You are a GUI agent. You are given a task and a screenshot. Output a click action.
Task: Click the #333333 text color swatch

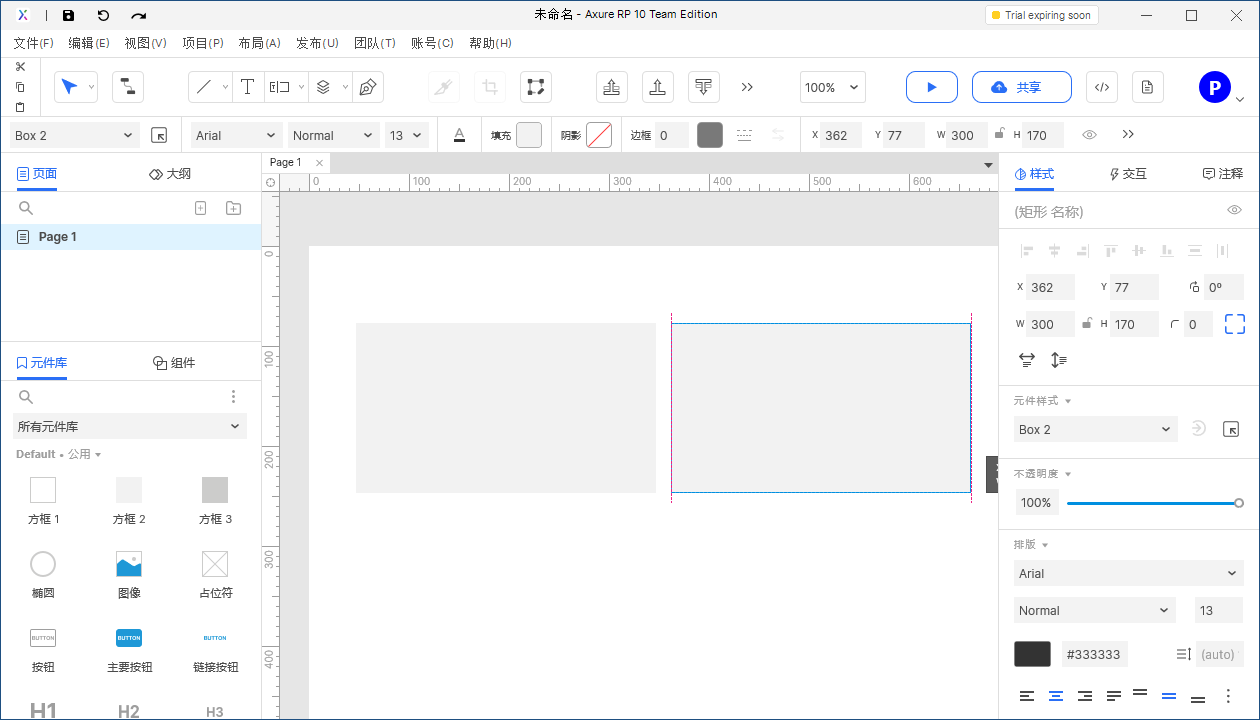click(x=1033, y=654)
